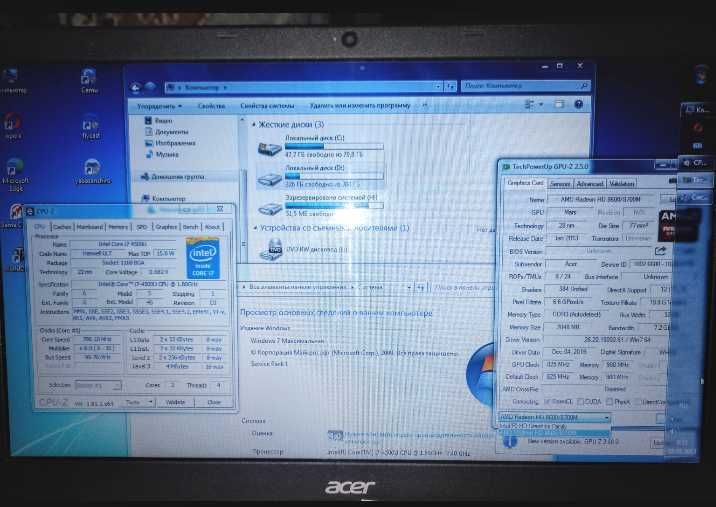Click Удалить или изменить программу button
The height and width of the screenshot is (507, 716).
point(360,106)
